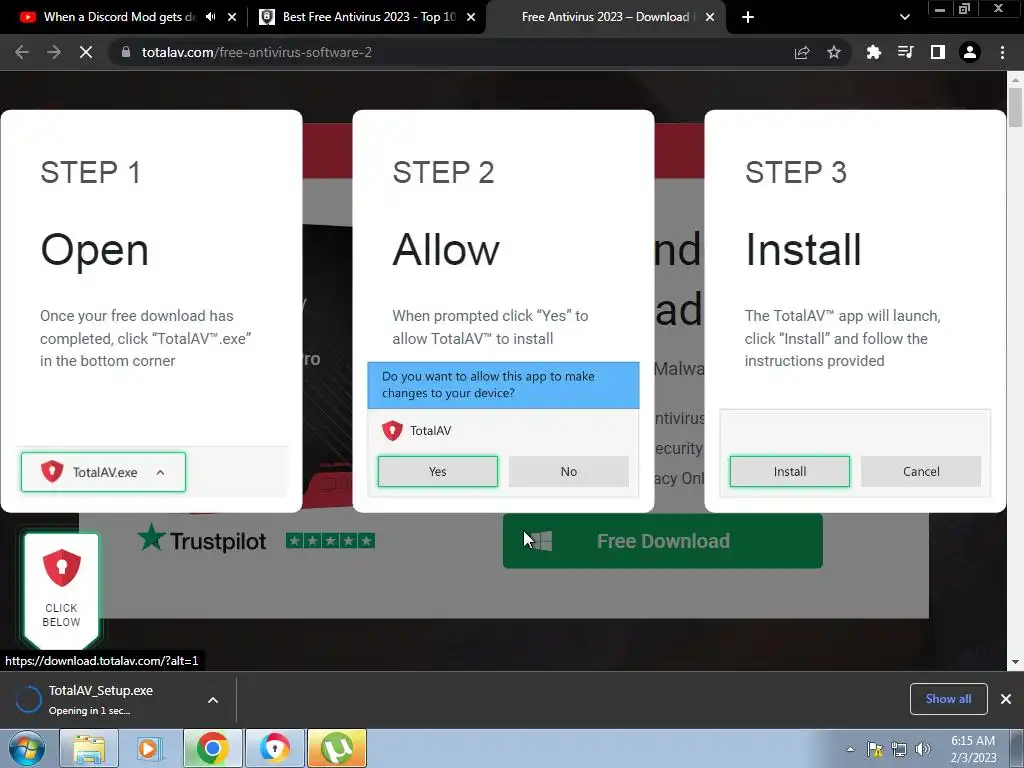Click the TotalAV.exe example in Step 1
Image resolution: width=1024 pixels, height=768 pixels.
[x=103, y=472]
